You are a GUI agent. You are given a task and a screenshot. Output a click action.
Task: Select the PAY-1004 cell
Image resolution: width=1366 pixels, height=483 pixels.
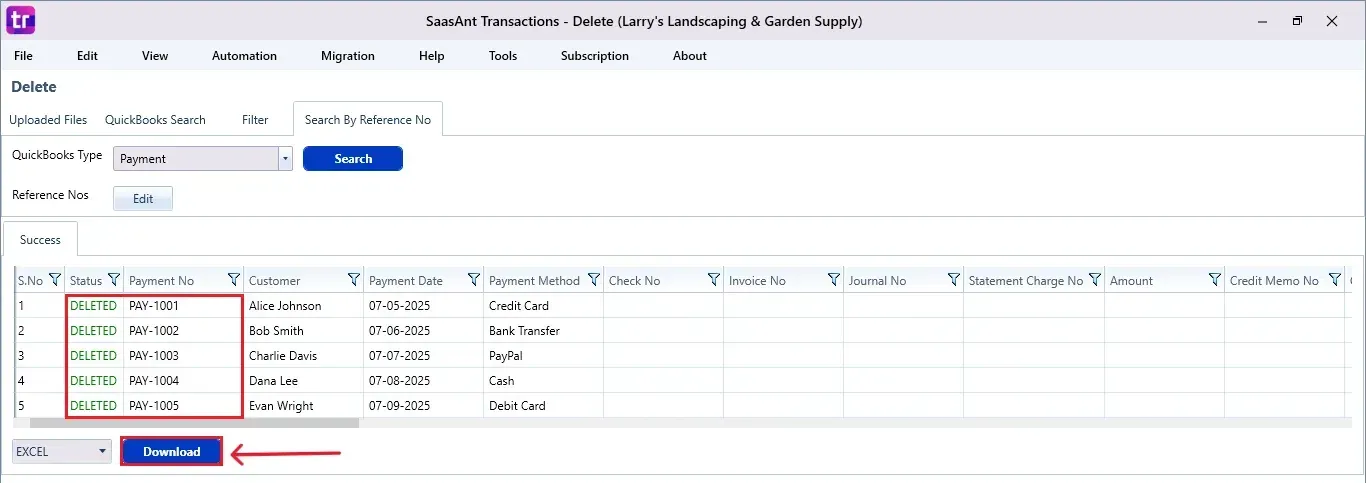tap(183, 381)
